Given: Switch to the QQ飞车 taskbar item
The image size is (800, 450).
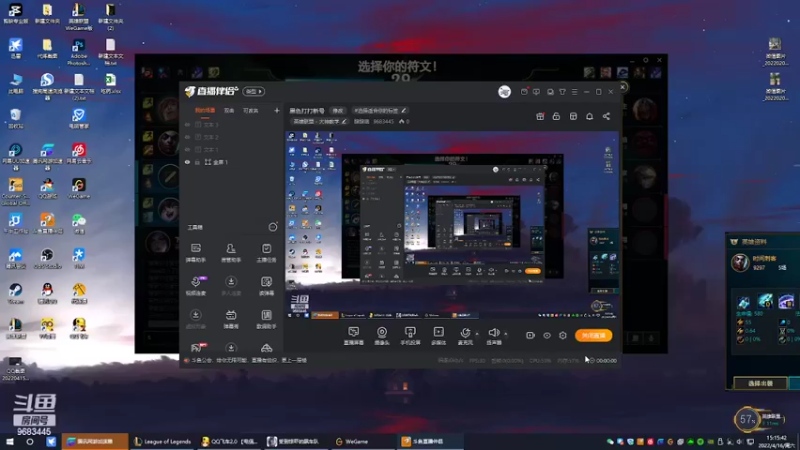Looking at the screenshot, I should pyautogui.click(x=230, y=441).
